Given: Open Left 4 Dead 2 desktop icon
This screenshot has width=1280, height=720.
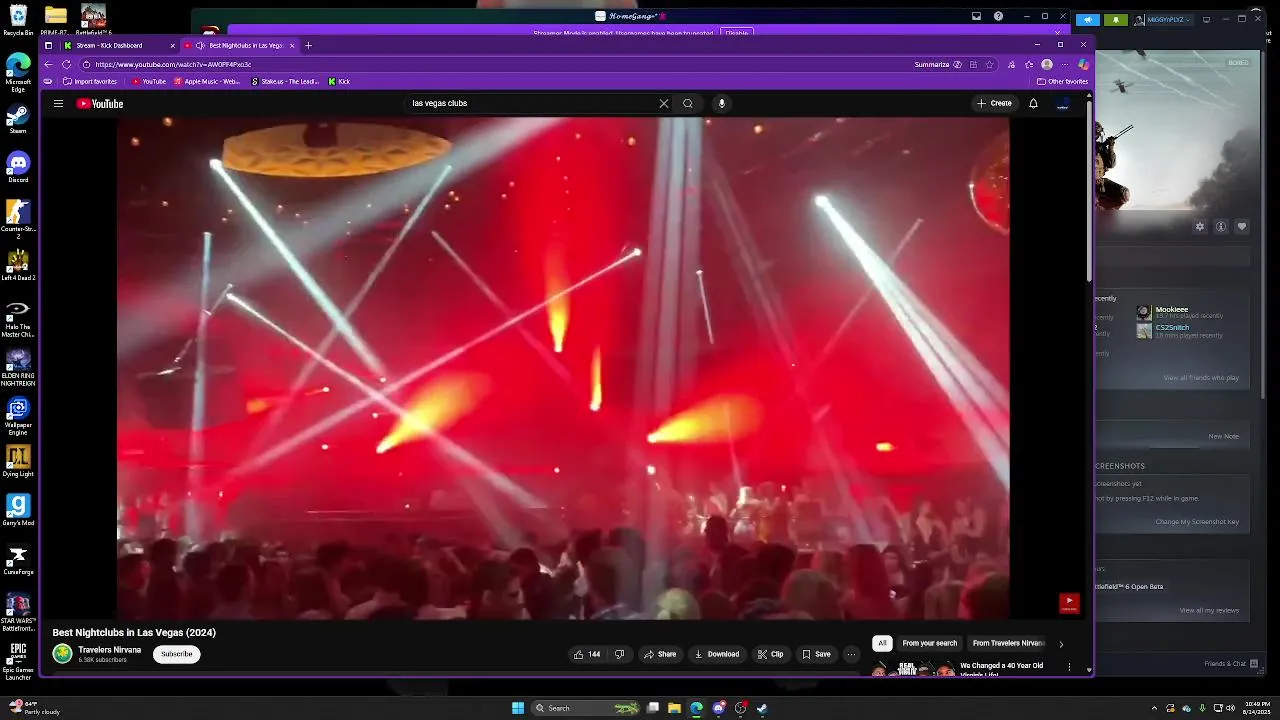Looking at the screenshot, I should [x=18, y=264].
